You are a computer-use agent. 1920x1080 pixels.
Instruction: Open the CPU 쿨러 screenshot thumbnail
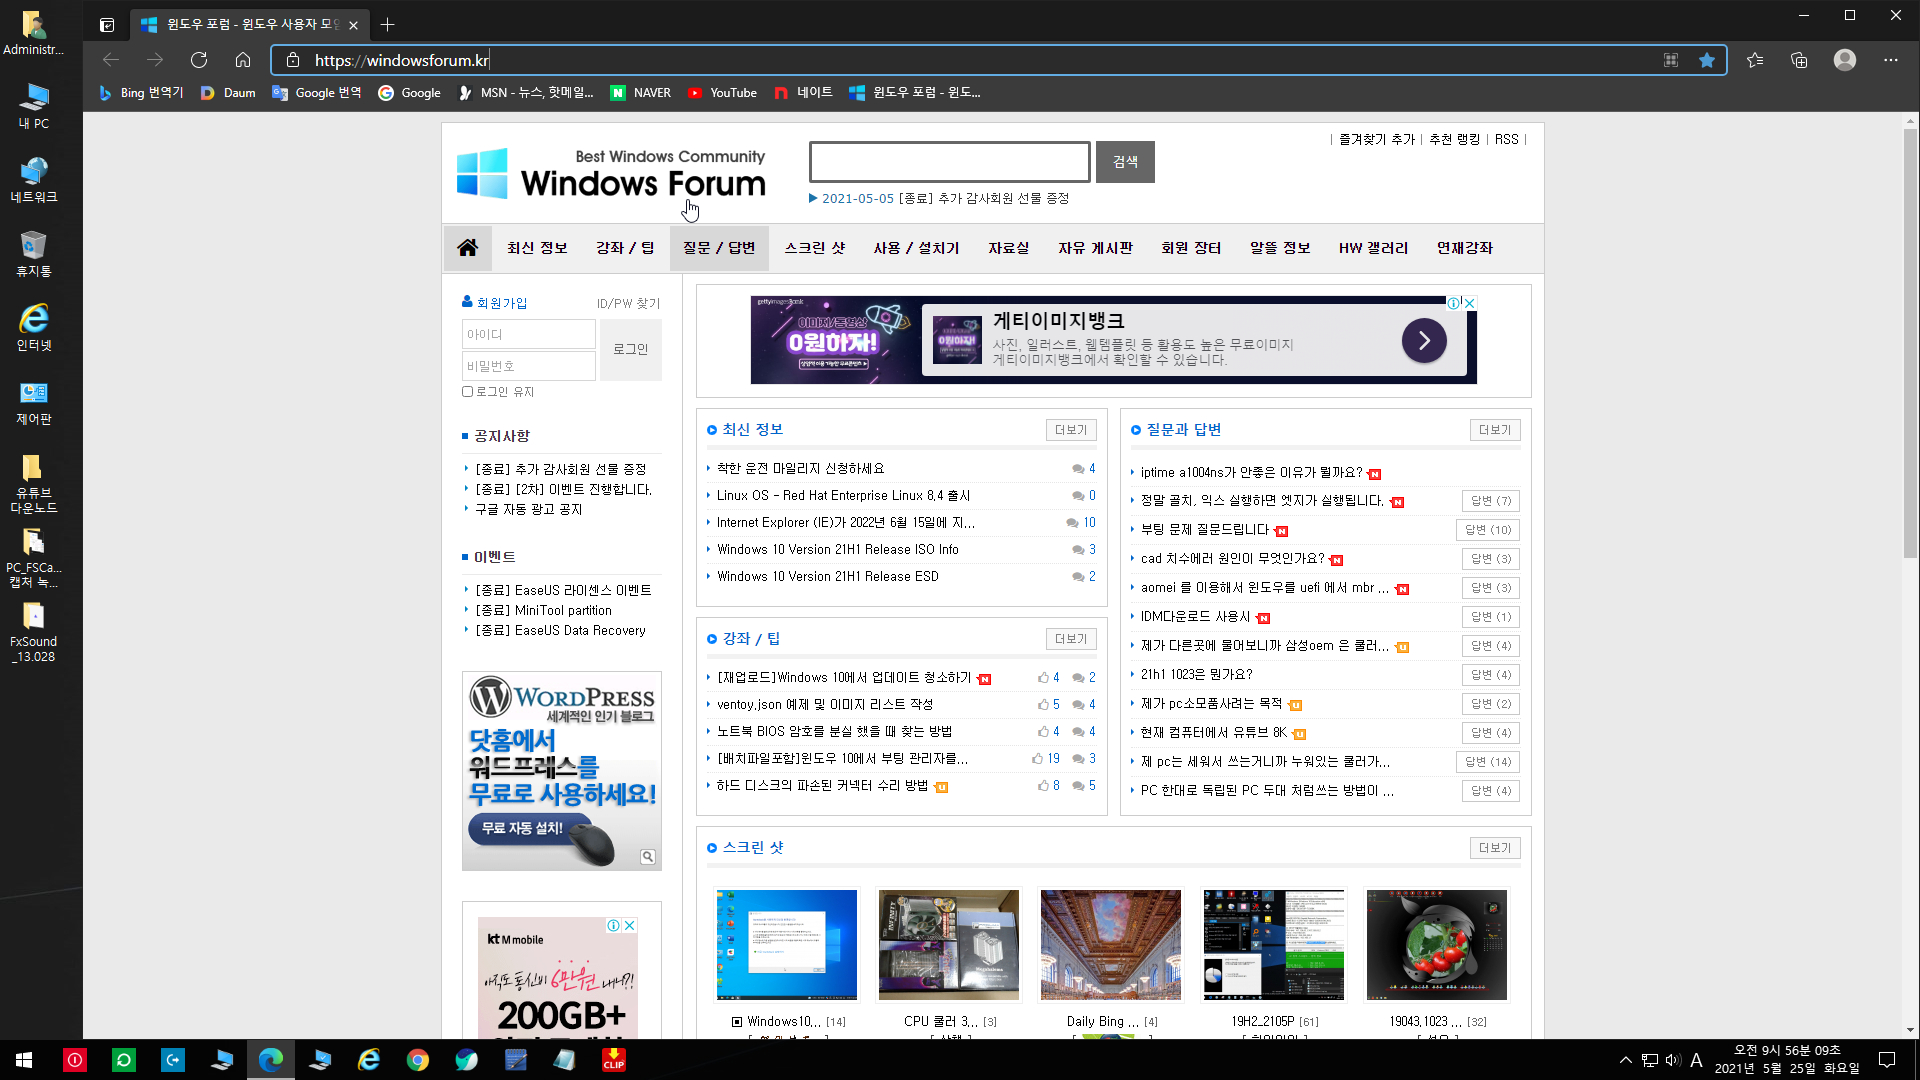(949, 944)
